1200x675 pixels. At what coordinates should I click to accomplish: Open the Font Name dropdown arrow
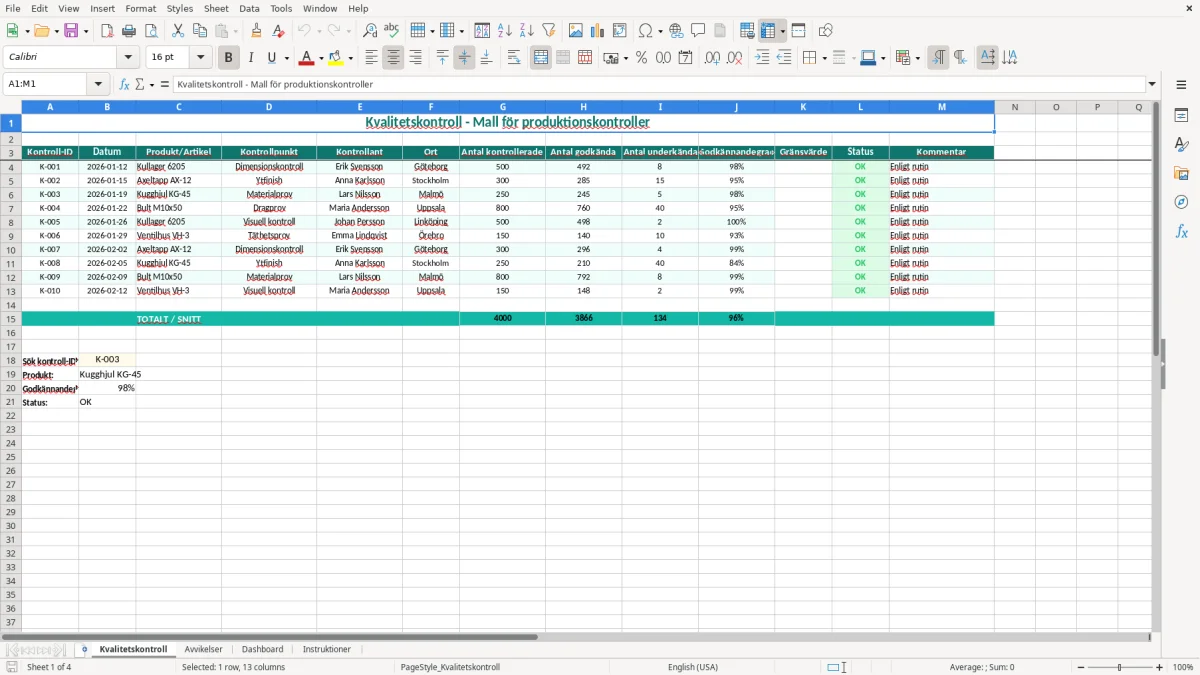pos(127,58)
